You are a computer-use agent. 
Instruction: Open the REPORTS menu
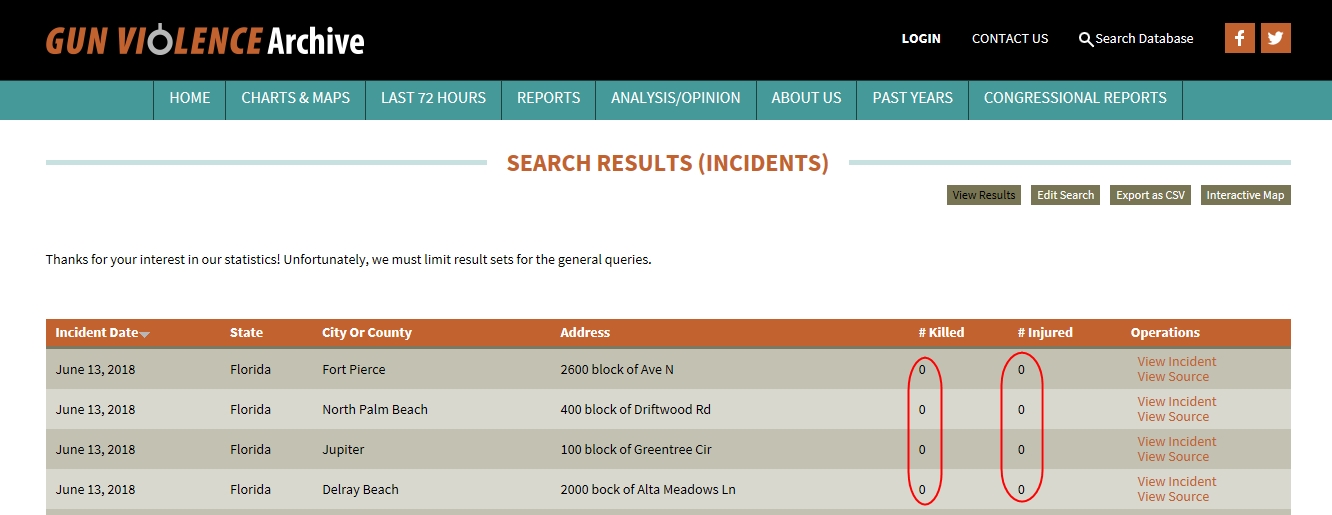pos(548,98)
